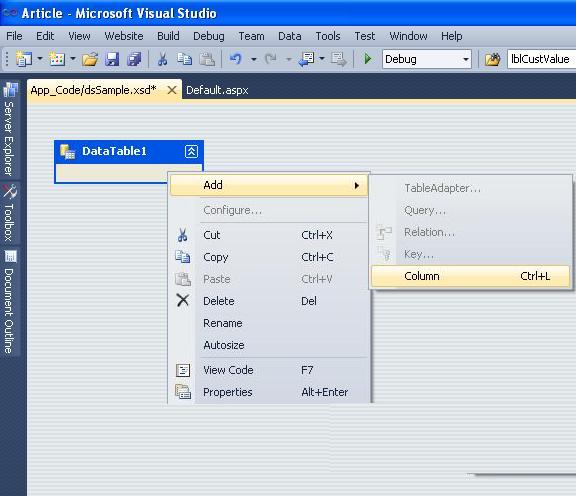
Task: Open the Redo history dropdown arrow
Action: pyautogui.click(x=288, y=59)
